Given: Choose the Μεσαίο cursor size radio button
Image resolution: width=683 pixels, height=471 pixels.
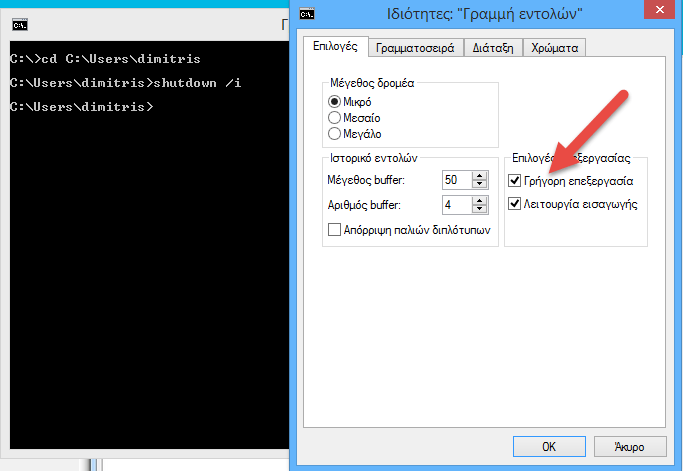Looking at the screenshot, I should click(336, 117).
